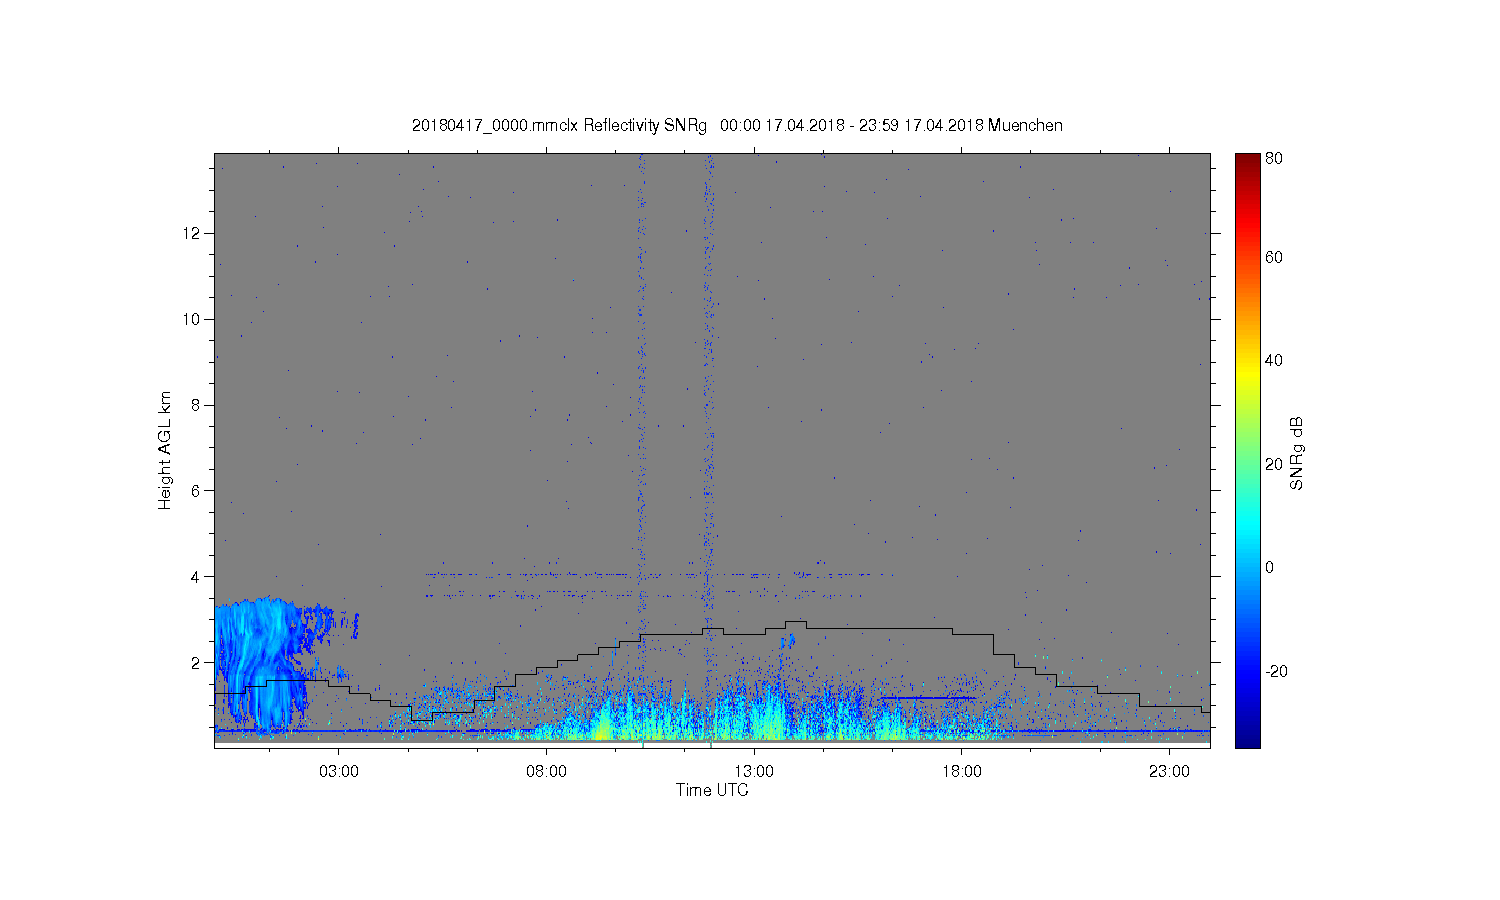Image resolution: width=1500 pixels, height=900 pixels.
Task: Click the height tick label 2
Action: (x=197, y=663)
